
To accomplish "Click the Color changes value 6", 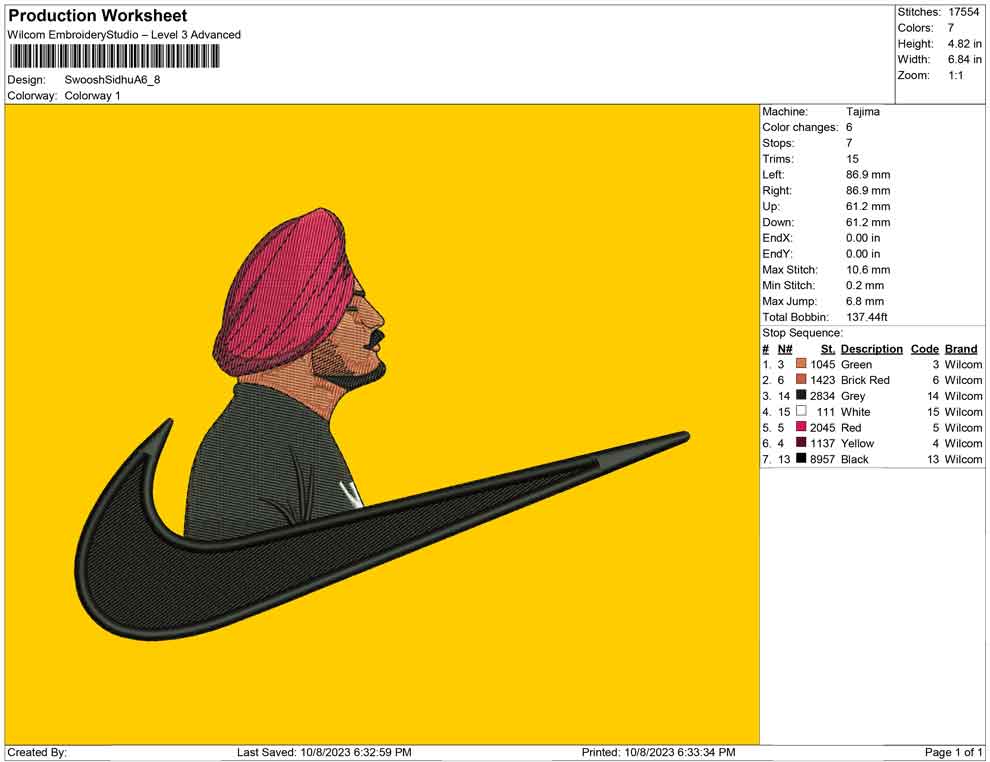I will tap(849, 128).
